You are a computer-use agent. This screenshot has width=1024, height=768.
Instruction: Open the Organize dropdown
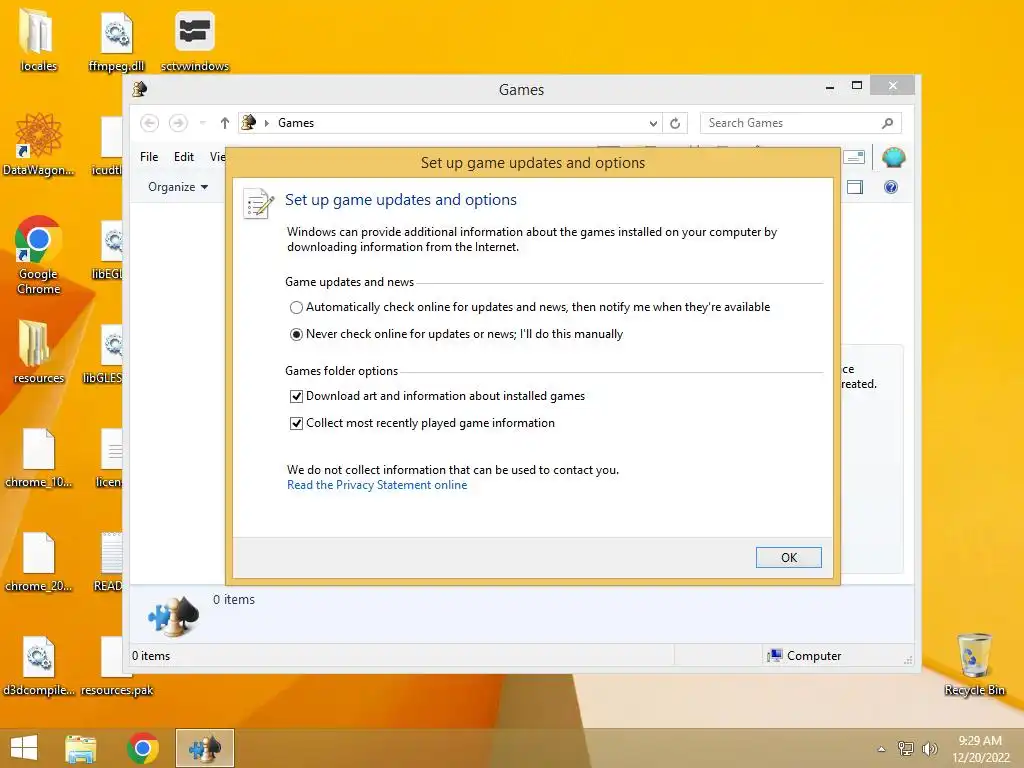click(x=178, y=187)
